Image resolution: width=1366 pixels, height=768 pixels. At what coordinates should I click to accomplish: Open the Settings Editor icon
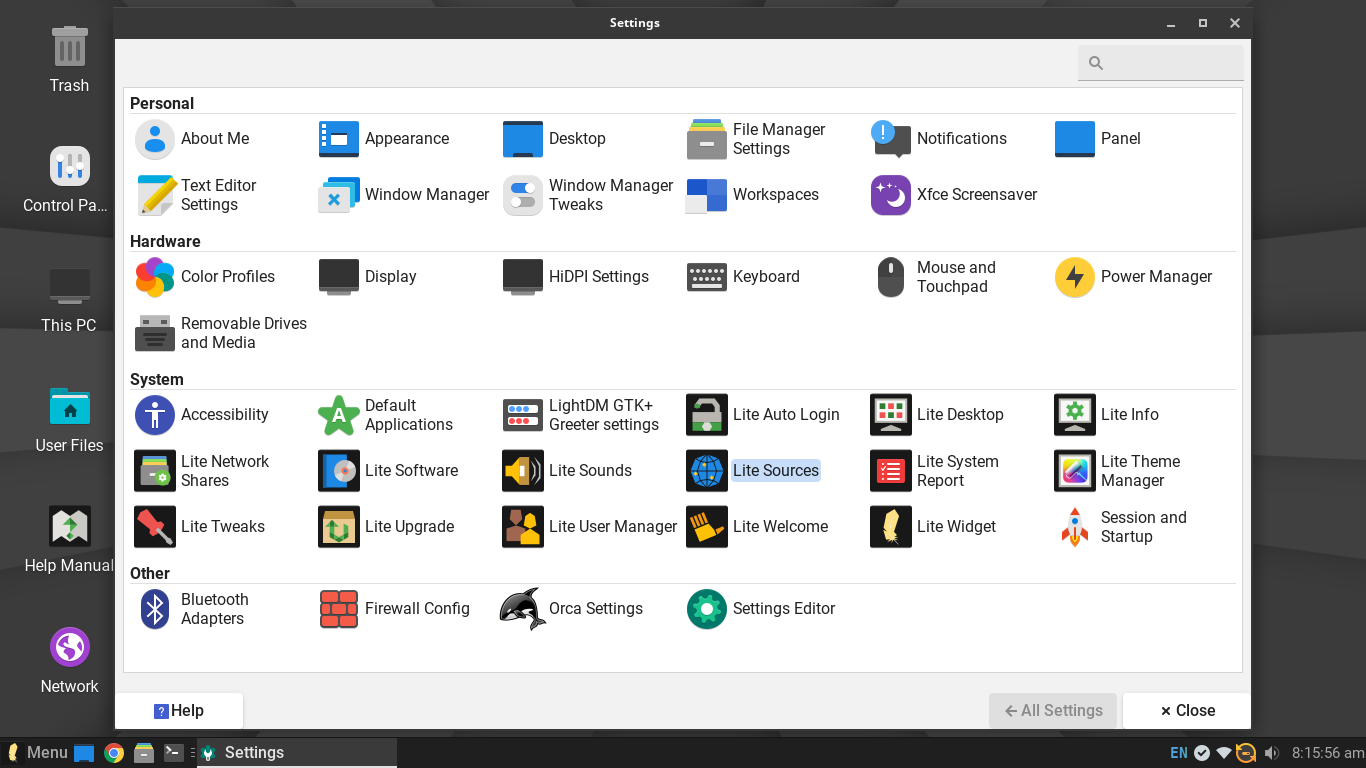point(707,609)
